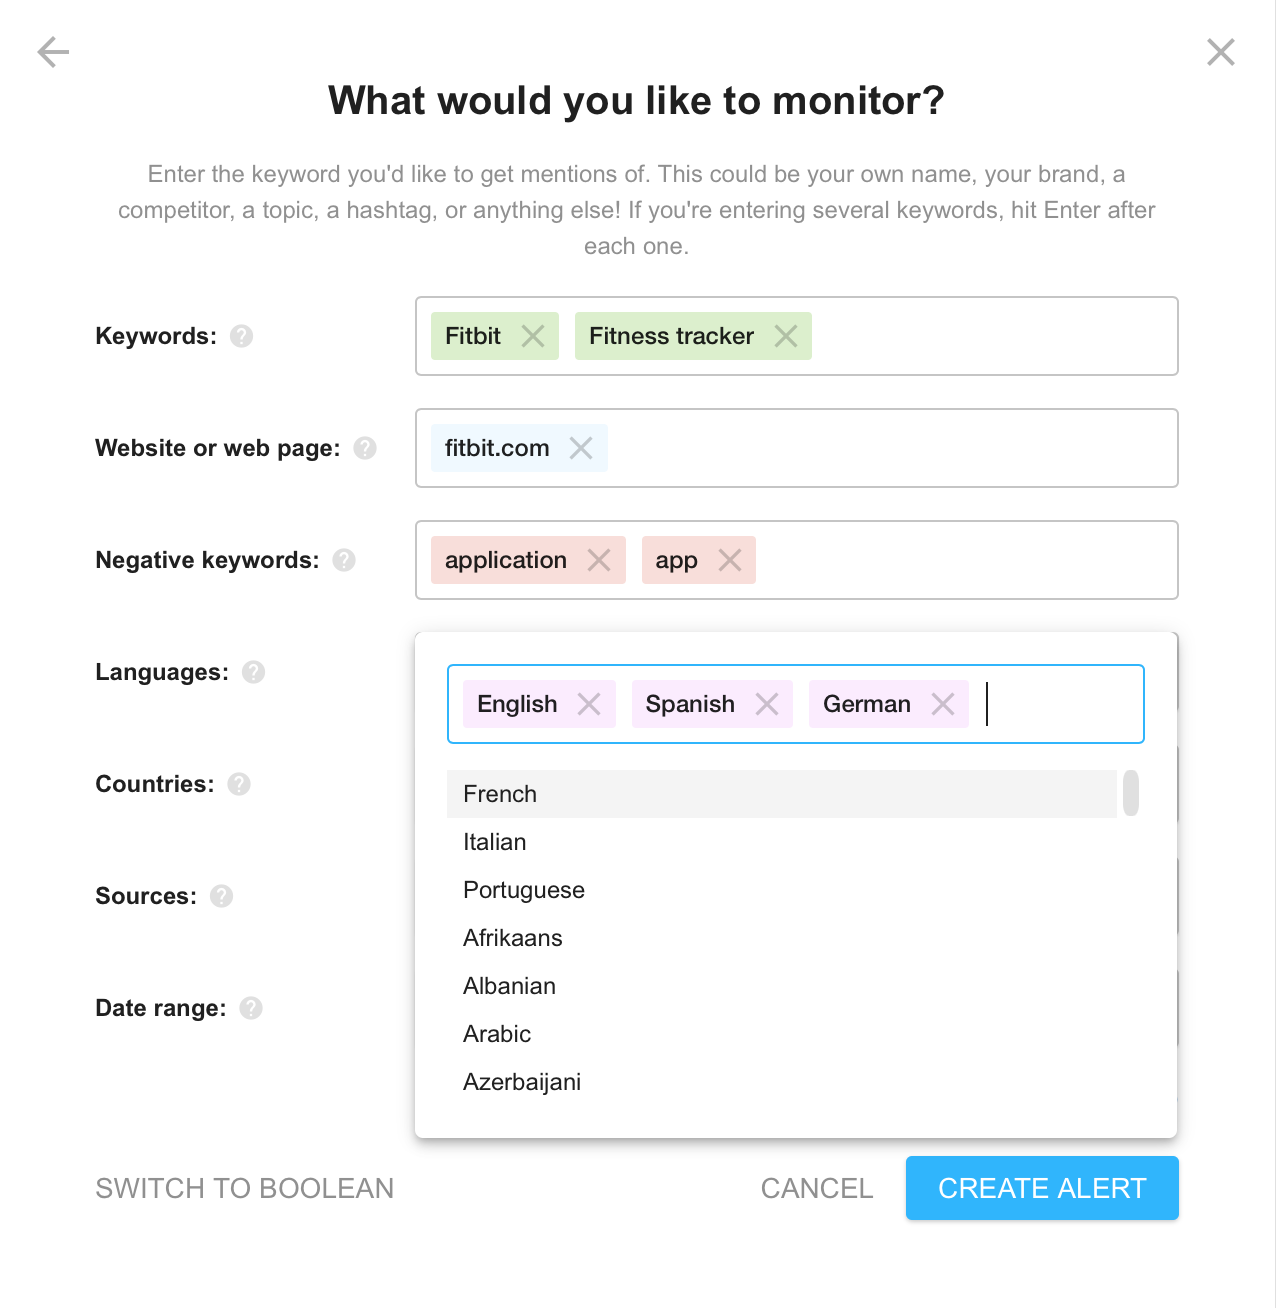Open the Keywords help tooltip
Viewport: 1276px width, 1308px height.
click(x=240, y=336)
